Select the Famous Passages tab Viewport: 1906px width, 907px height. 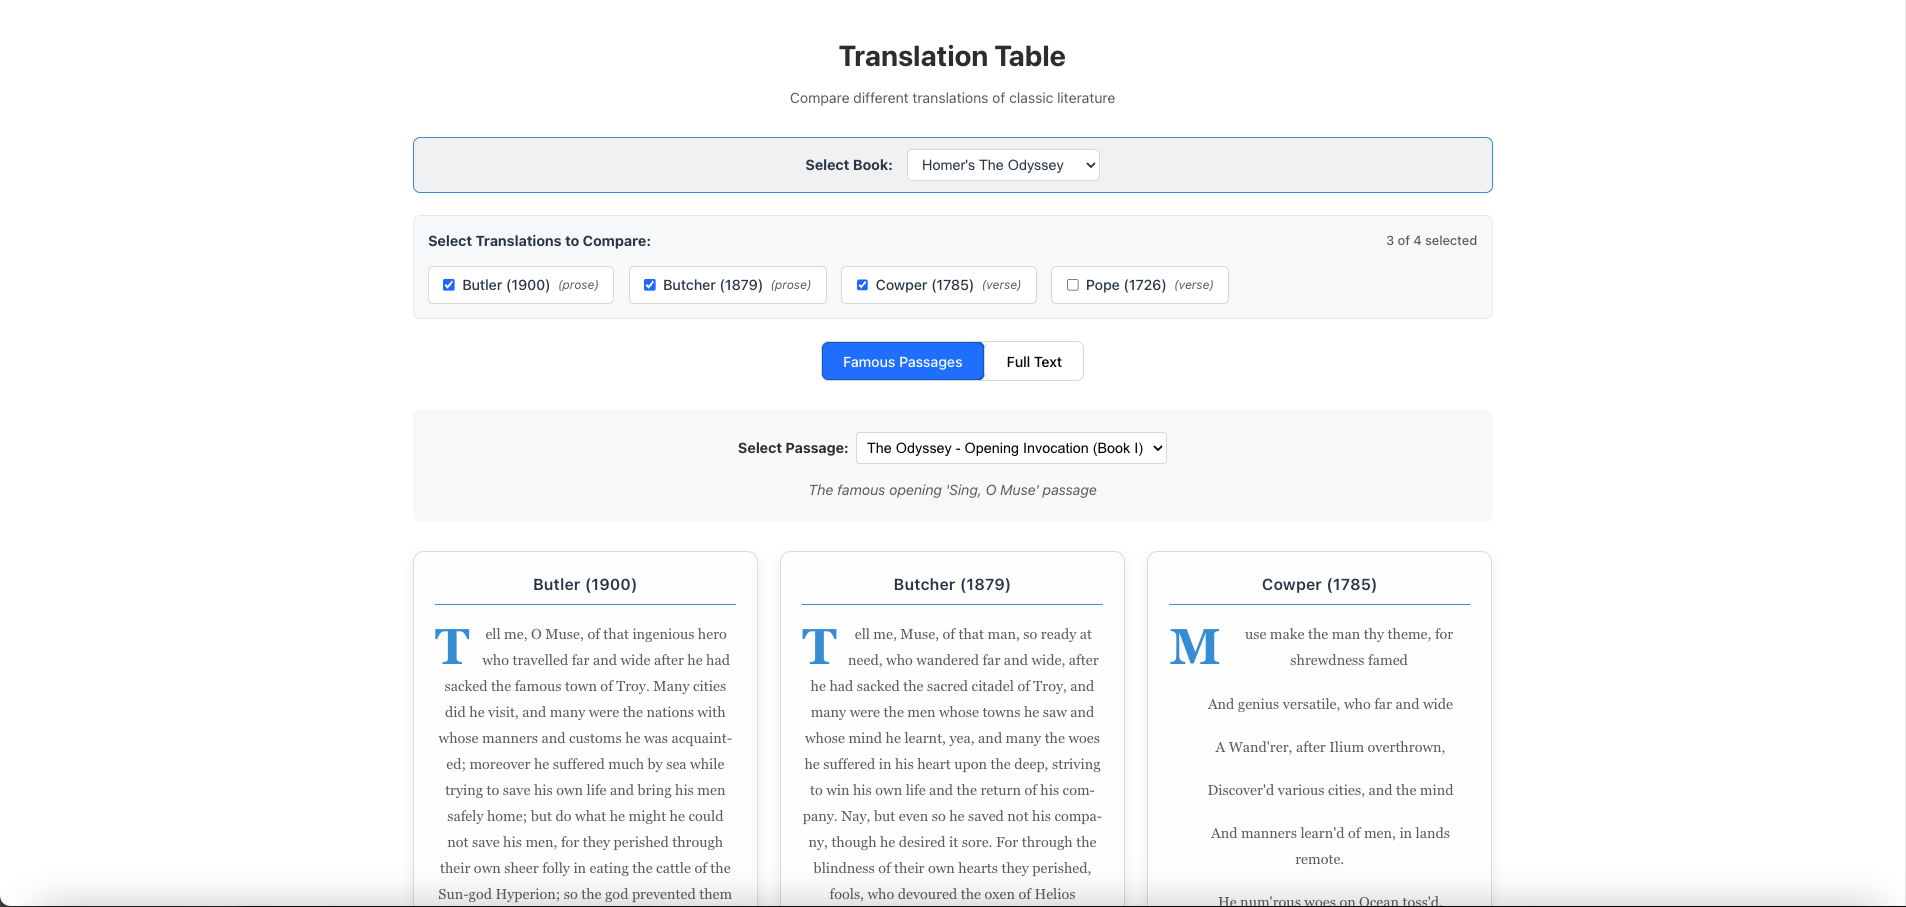[x=901, y=361]
